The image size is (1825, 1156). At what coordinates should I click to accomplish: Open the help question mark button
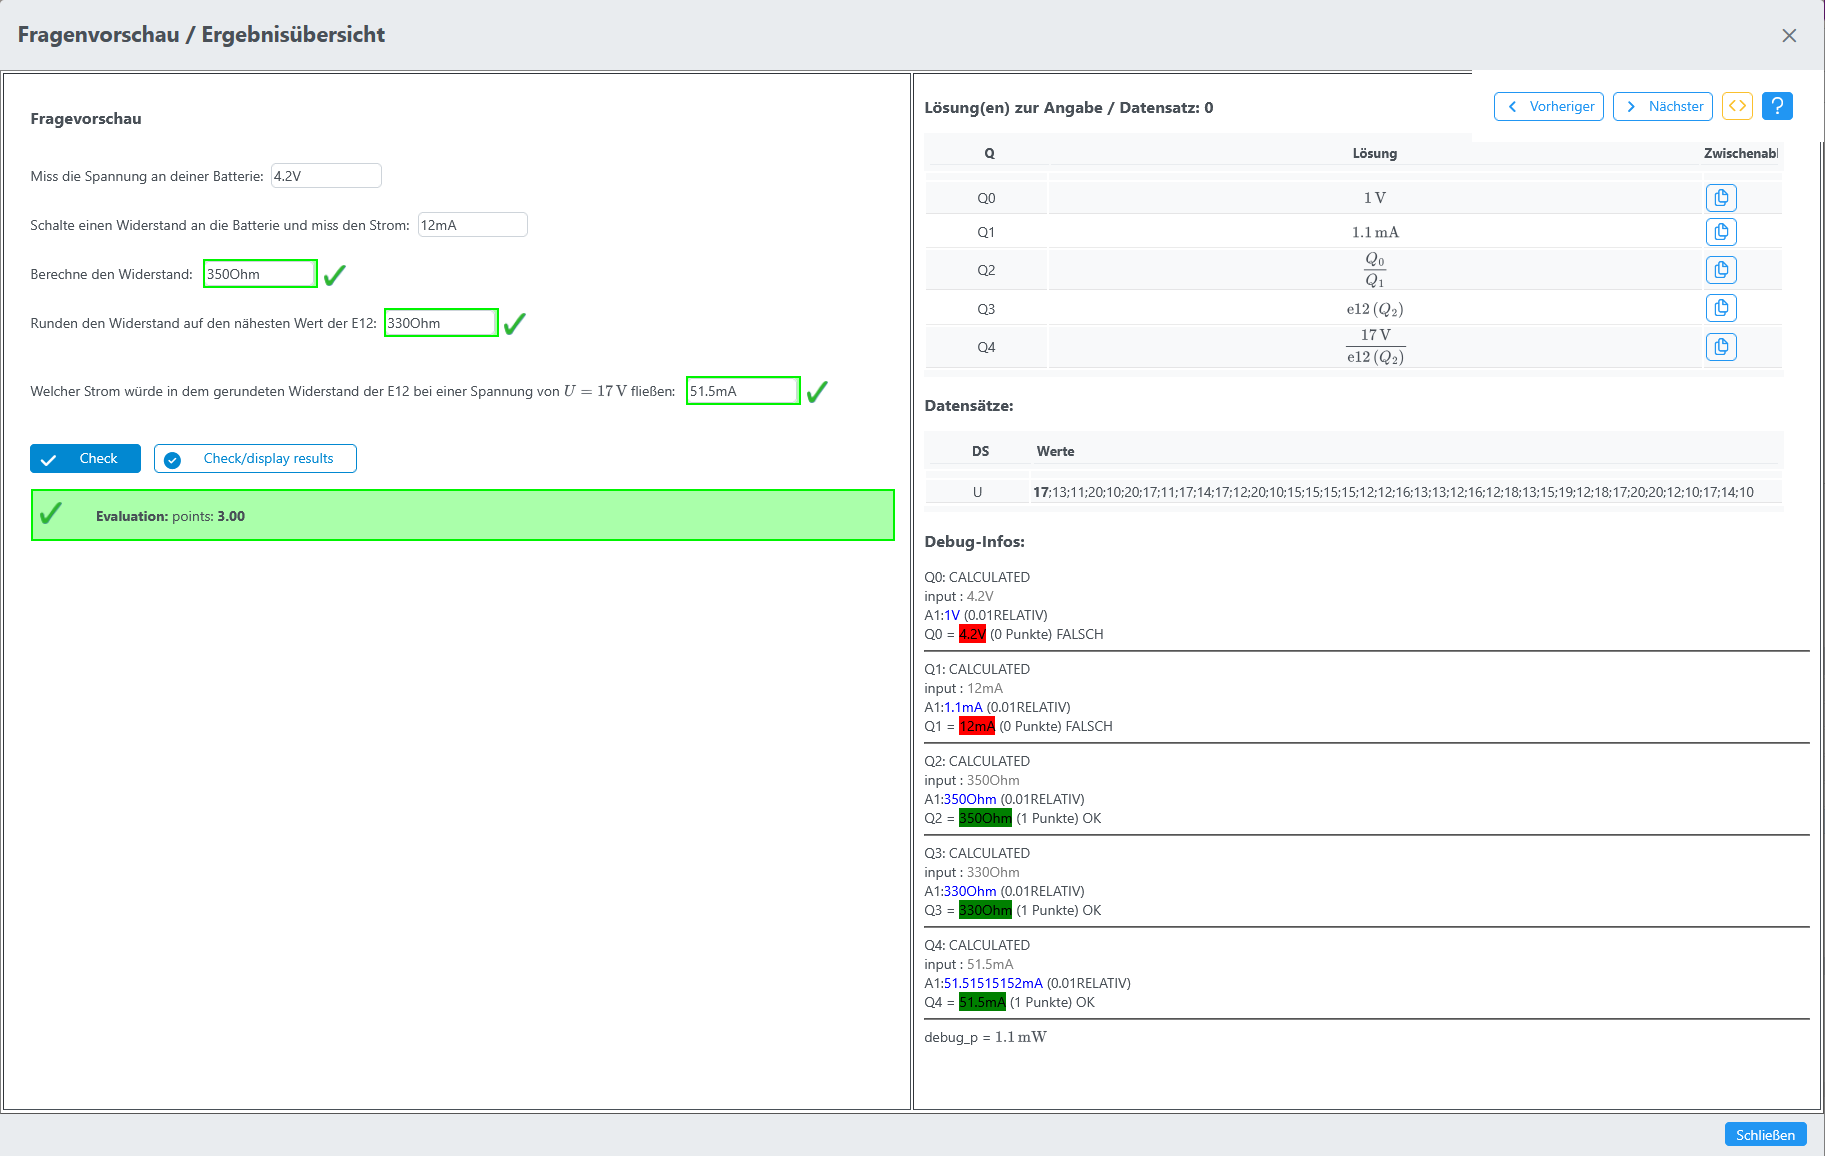(1777, 106)
